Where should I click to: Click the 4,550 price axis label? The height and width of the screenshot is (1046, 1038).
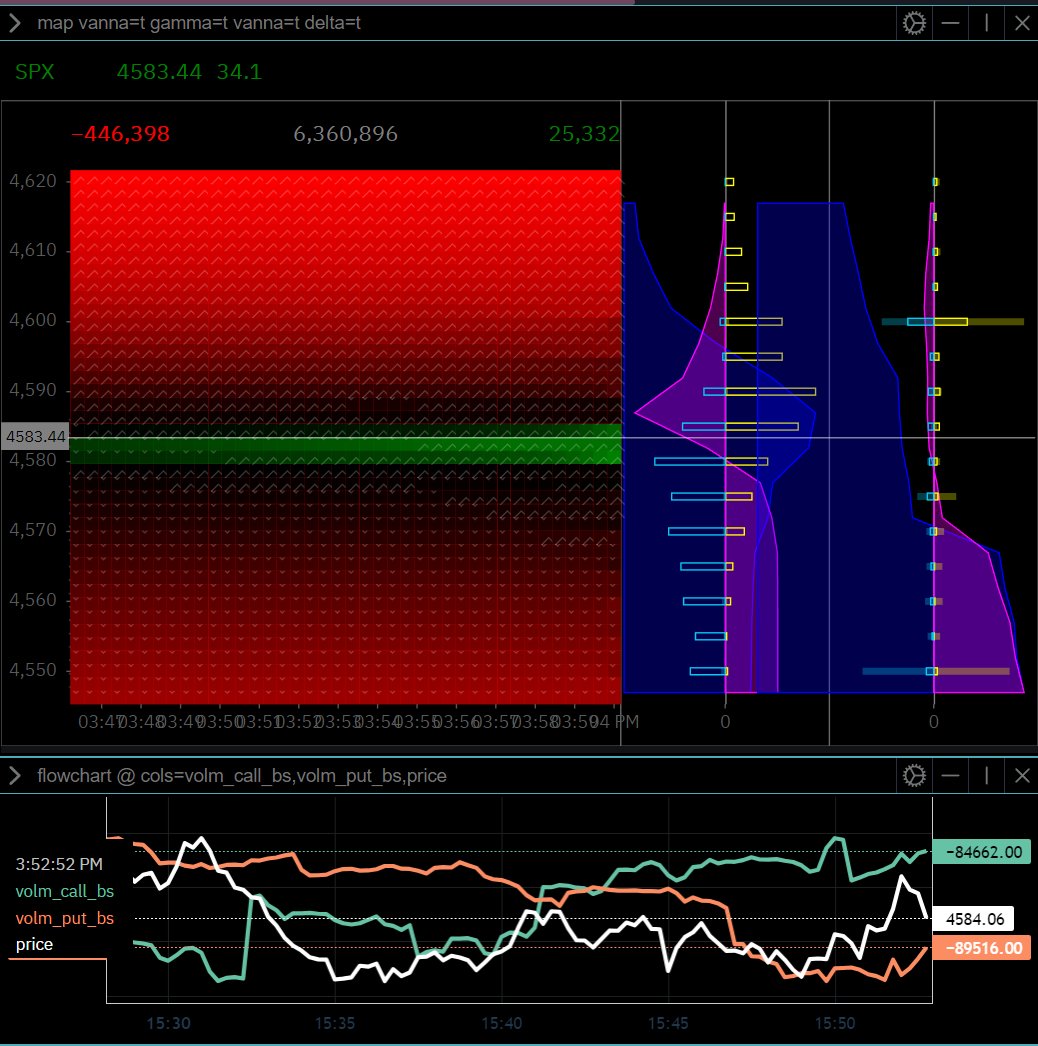(33, 670)
